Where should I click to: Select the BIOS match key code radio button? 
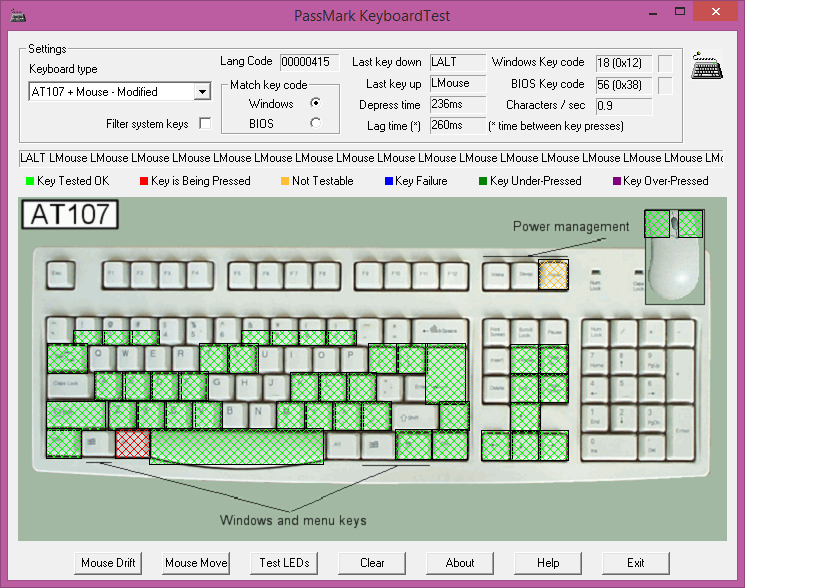[x=315, y=123]
